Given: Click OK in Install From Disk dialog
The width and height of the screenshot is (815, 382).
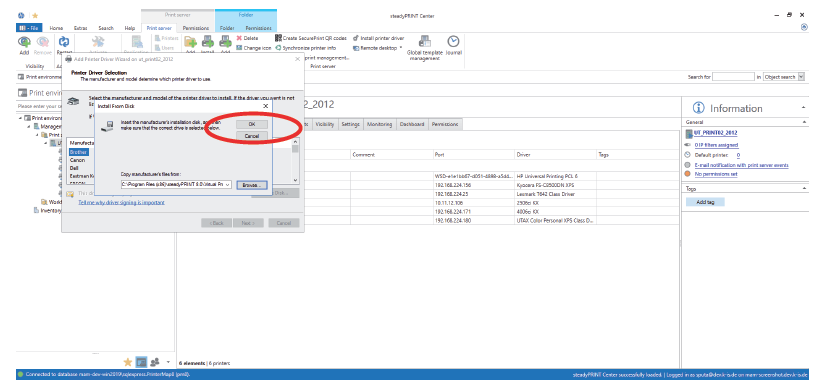Looking at the screenshot, I should pos(252,124).
